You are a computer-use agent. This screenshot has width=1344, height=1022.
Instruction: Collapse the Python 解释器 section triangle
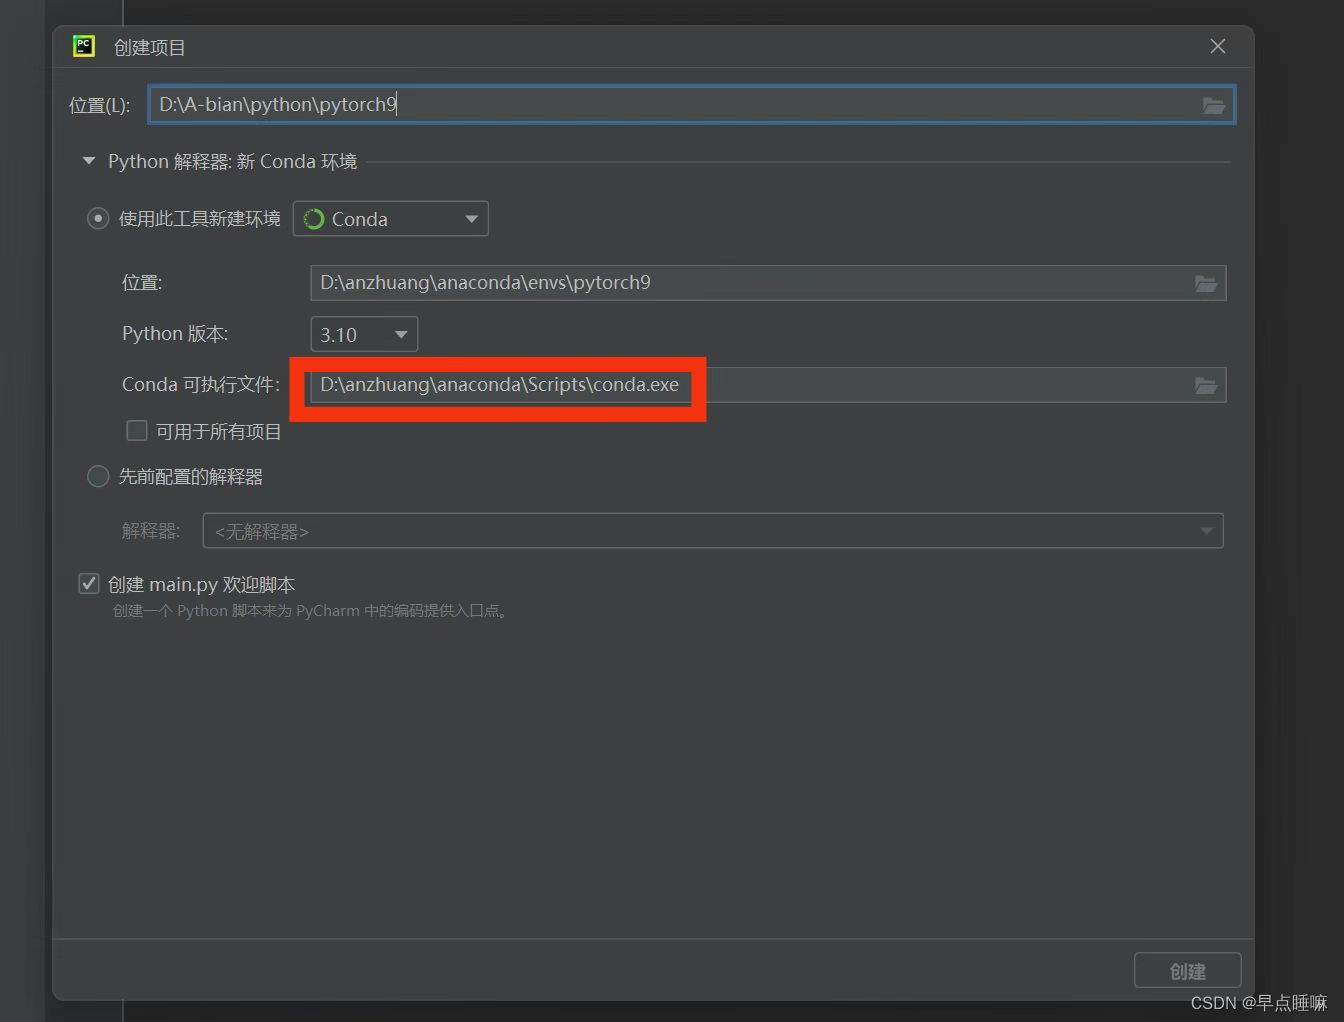[89, 161]
